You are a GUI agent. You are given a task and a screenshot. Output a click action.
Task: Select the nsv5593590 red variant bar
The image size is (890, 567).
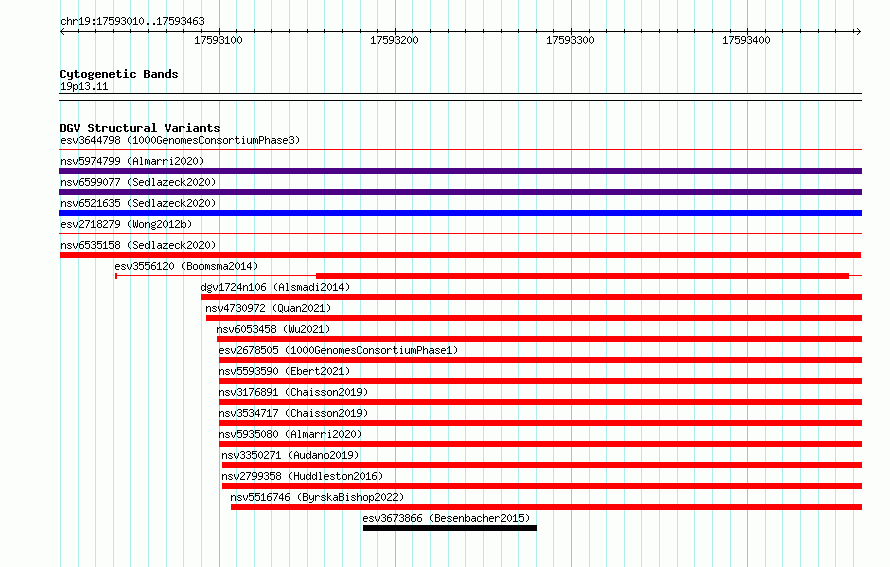(540, 381)
